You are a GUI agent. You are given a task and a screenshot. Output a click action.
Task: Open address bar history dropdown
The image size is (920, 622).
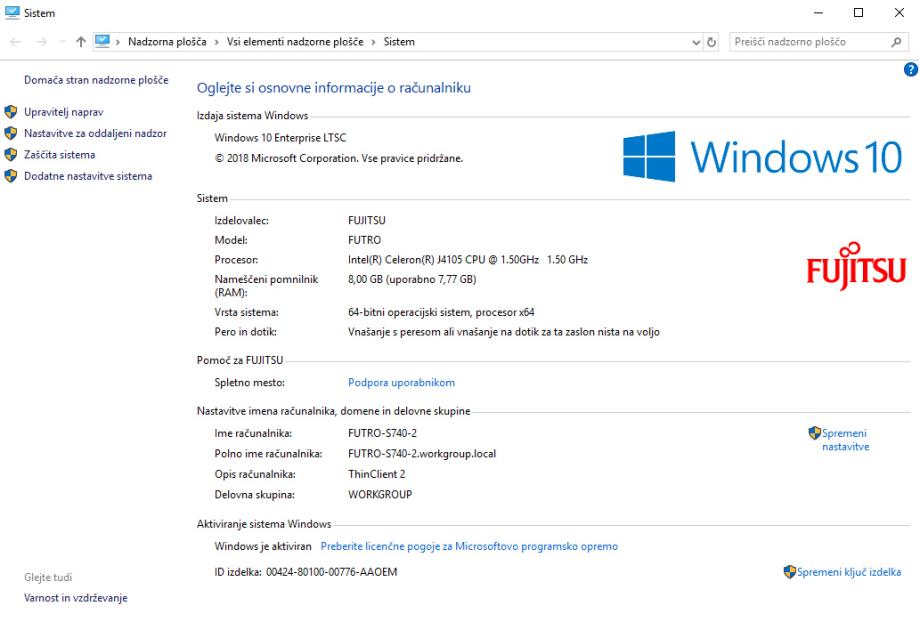click(x=696, y=42)
